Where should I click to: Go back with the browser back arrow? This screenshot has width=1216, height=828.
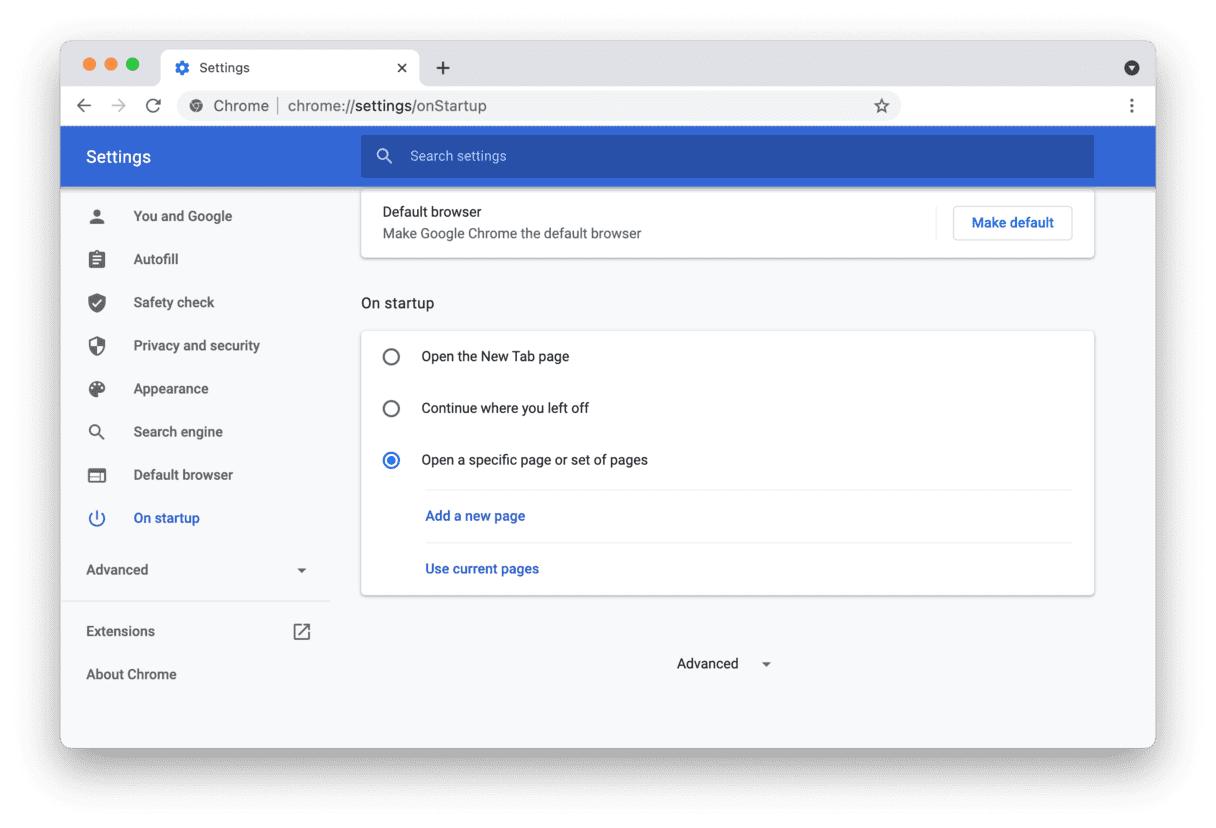[84, 106]
